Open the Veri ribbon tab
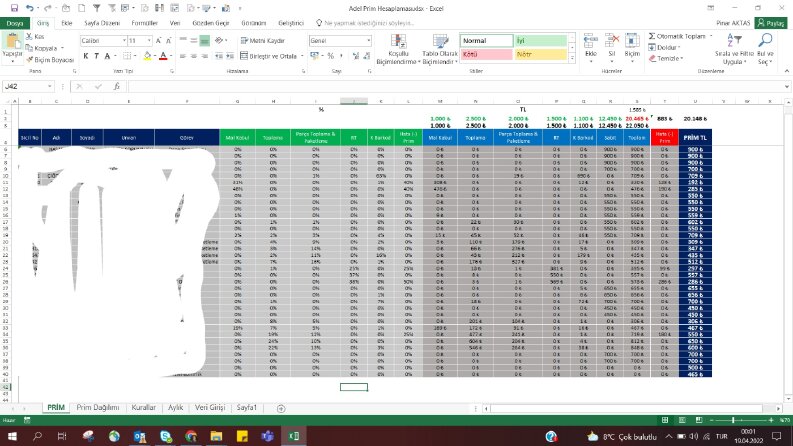Viewport: 793px width, 446px height. (x=175, y=23)
